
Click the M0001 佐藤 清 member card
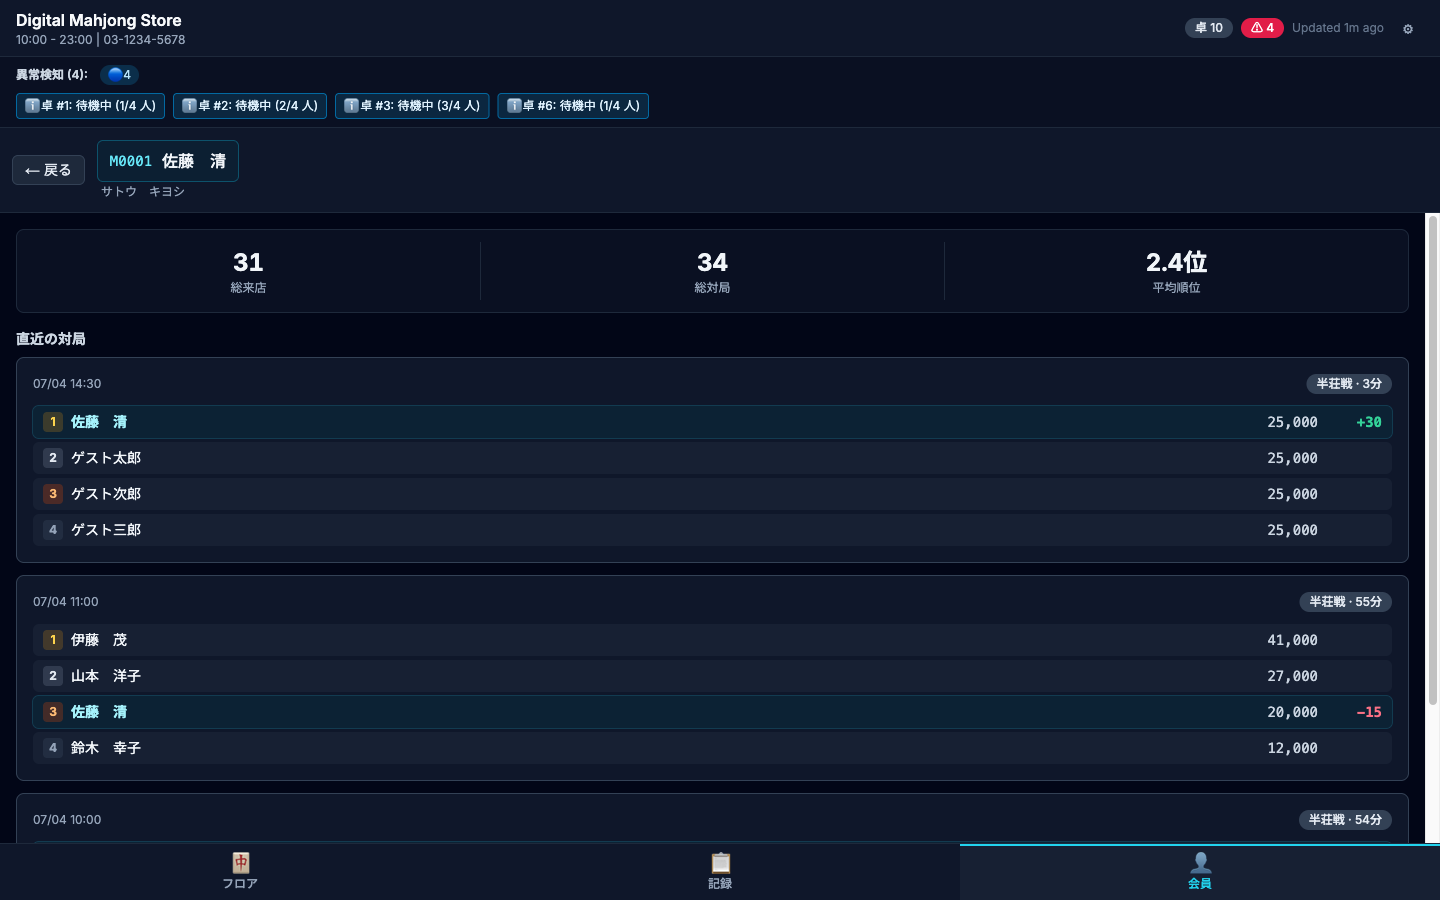tap(168, 161)
